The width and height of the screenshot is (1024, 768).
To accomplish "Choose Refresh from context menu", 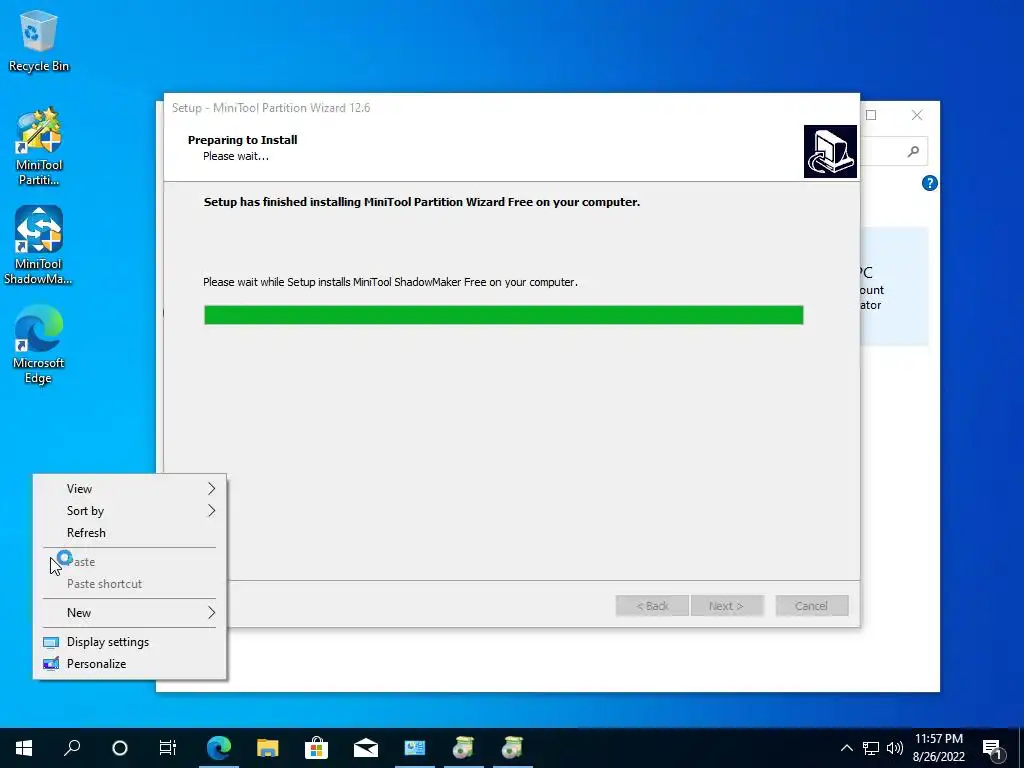I will [129, 533].
